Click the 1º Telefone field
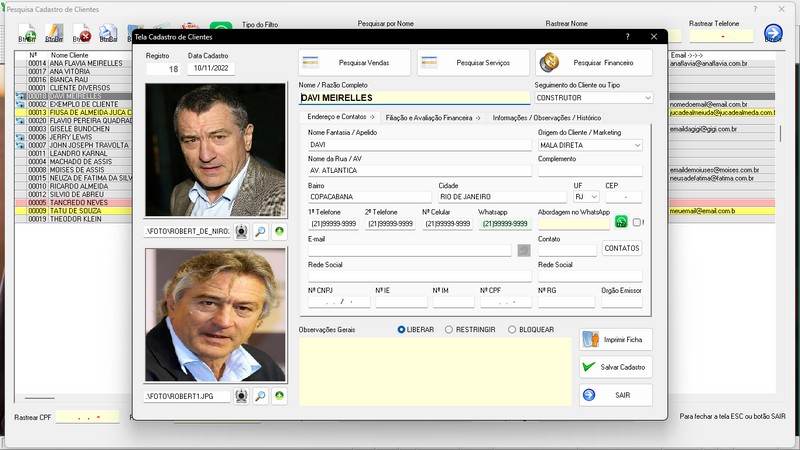800x450 pixels. pyautogui.click(x=333, y=223)
